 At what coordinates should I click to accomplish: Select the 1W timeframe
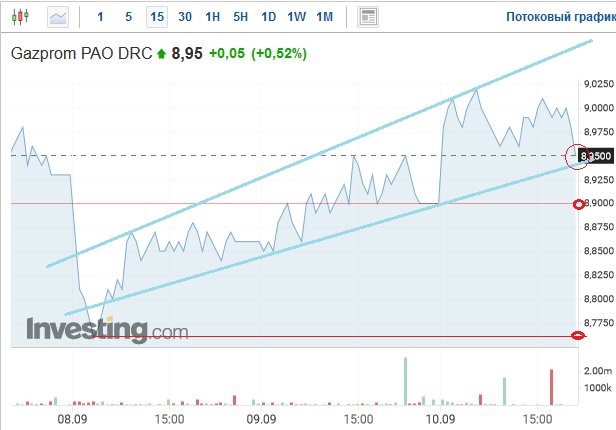tap(297, 17)
